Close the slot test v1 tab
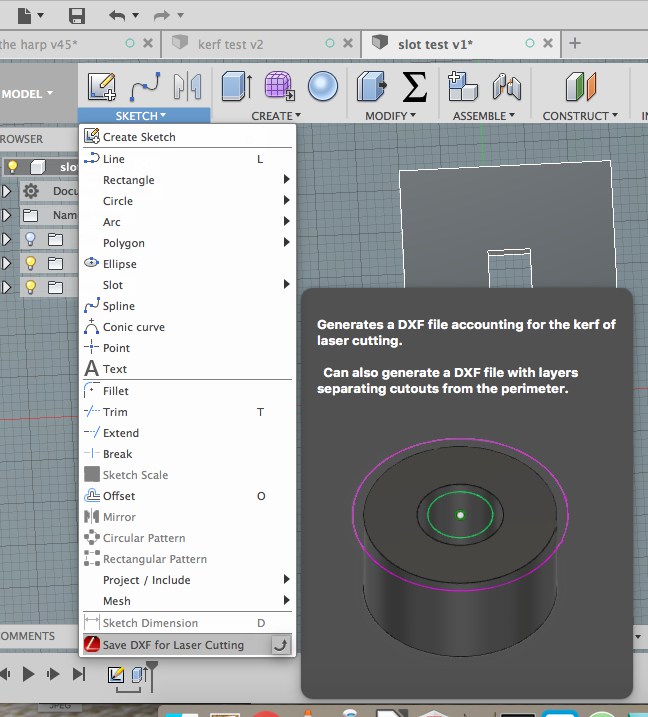 [x=548, y=43]
